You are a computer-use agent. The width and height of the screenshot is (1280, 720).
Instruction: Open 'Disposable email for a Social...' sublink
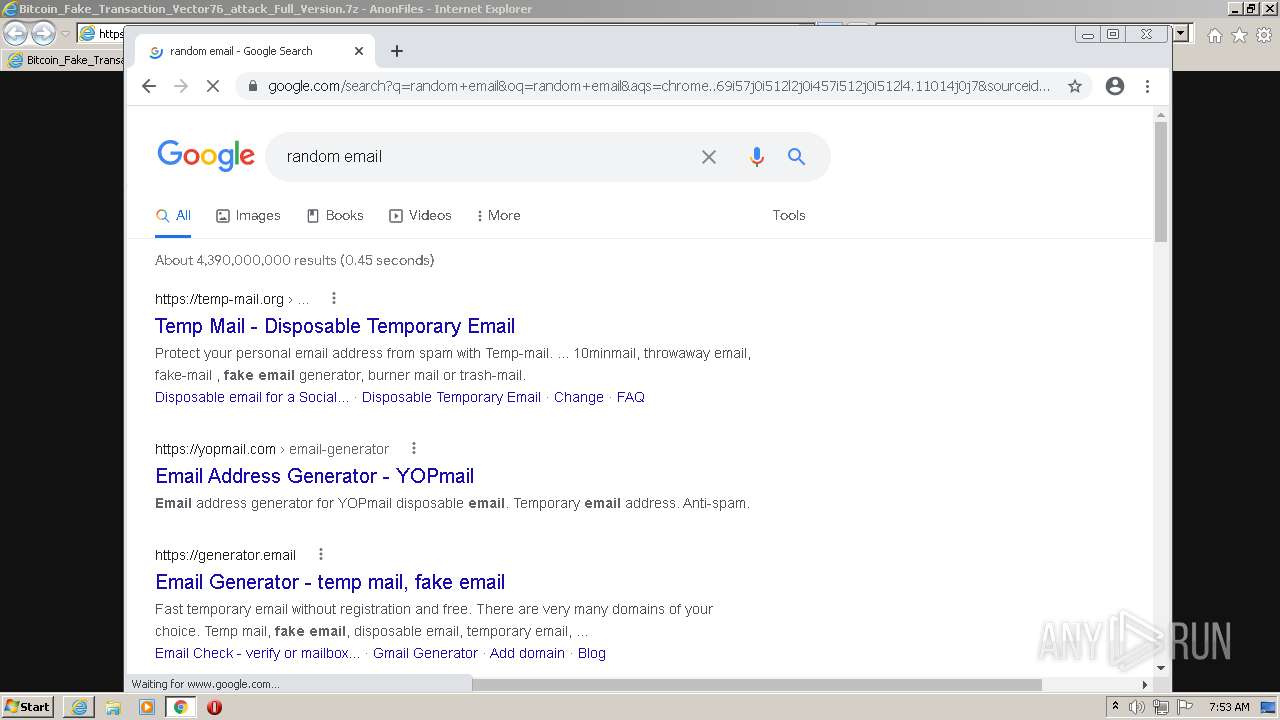[252, 397]
